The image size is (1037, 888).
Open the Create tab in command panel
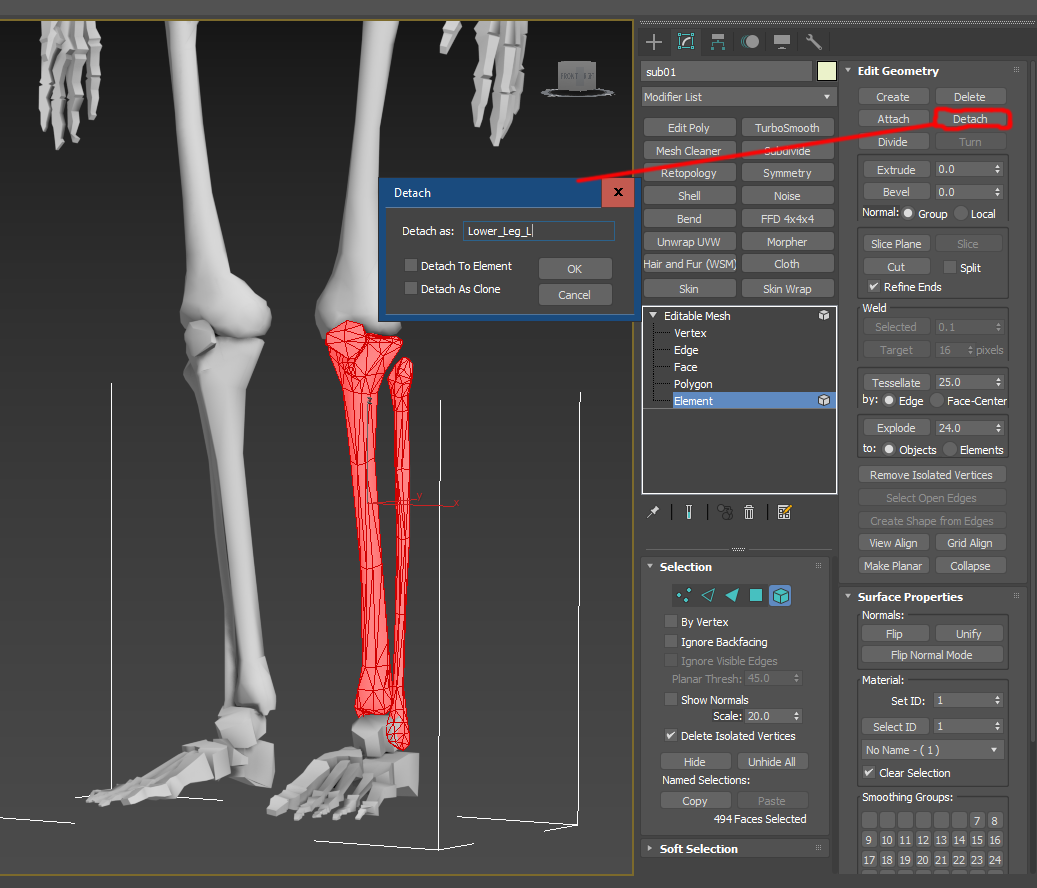point(652,42)
